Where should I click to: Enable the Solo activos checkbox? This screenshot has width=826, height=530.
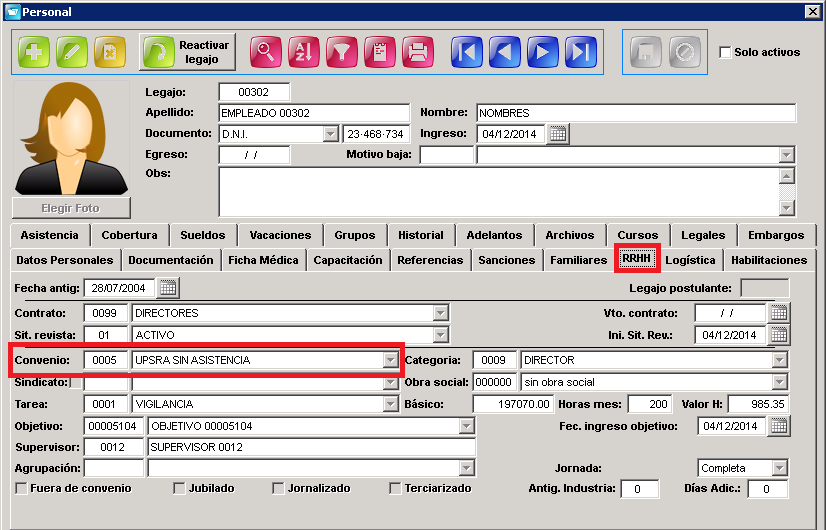[725, 52]
